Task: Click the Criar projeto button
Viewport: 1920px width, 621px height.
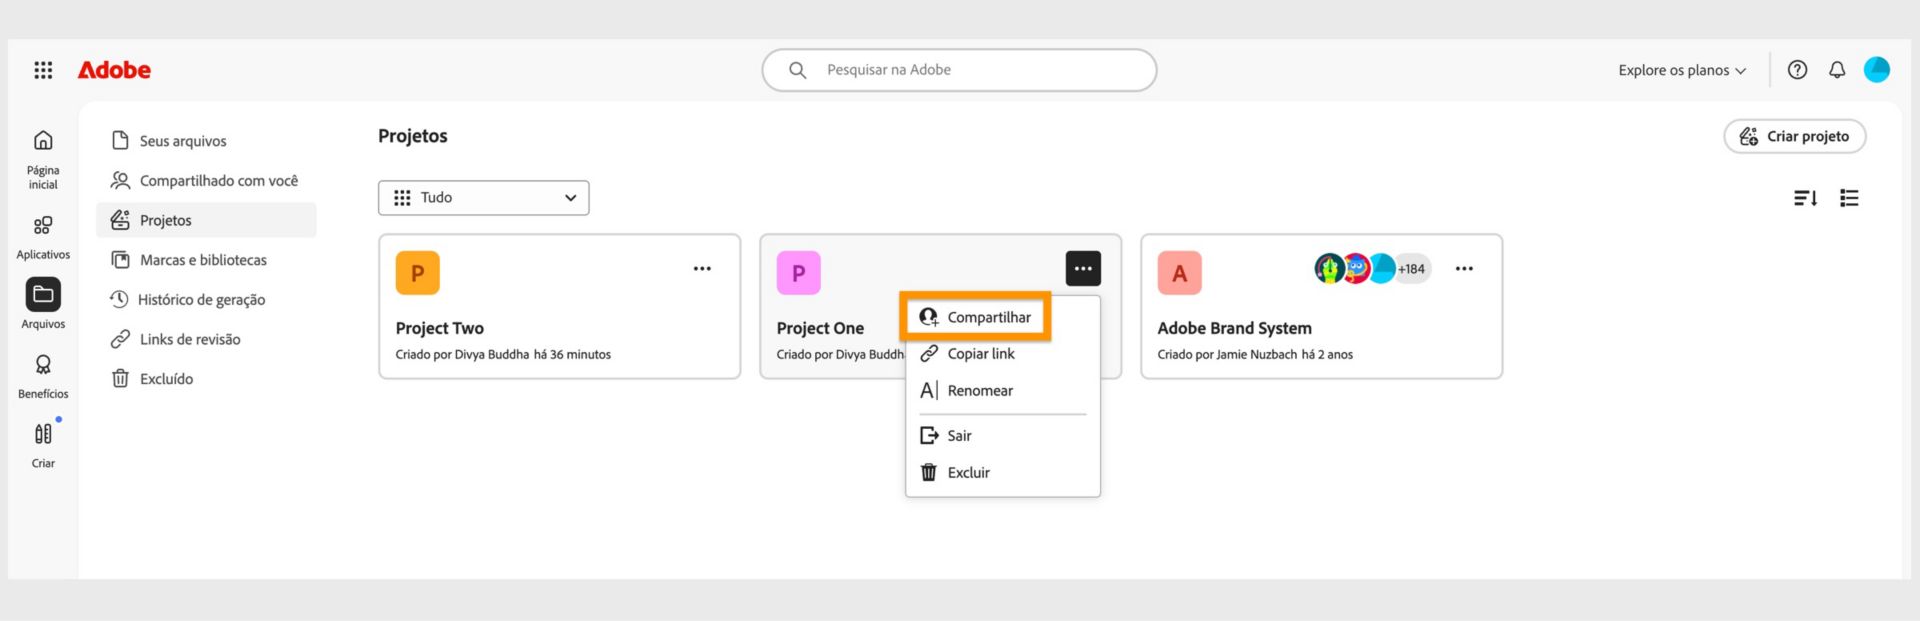Action: tap(1795, 136)
